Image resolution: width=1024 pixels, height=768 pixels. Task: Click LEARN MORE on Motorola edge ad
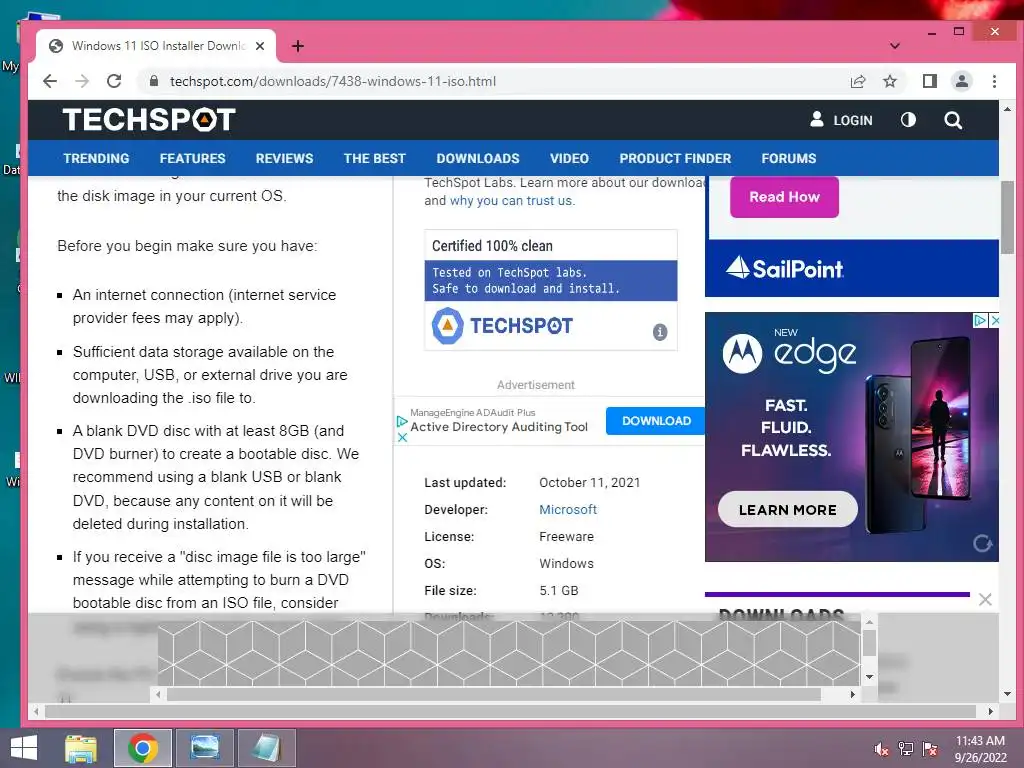[x=787, y=509]
